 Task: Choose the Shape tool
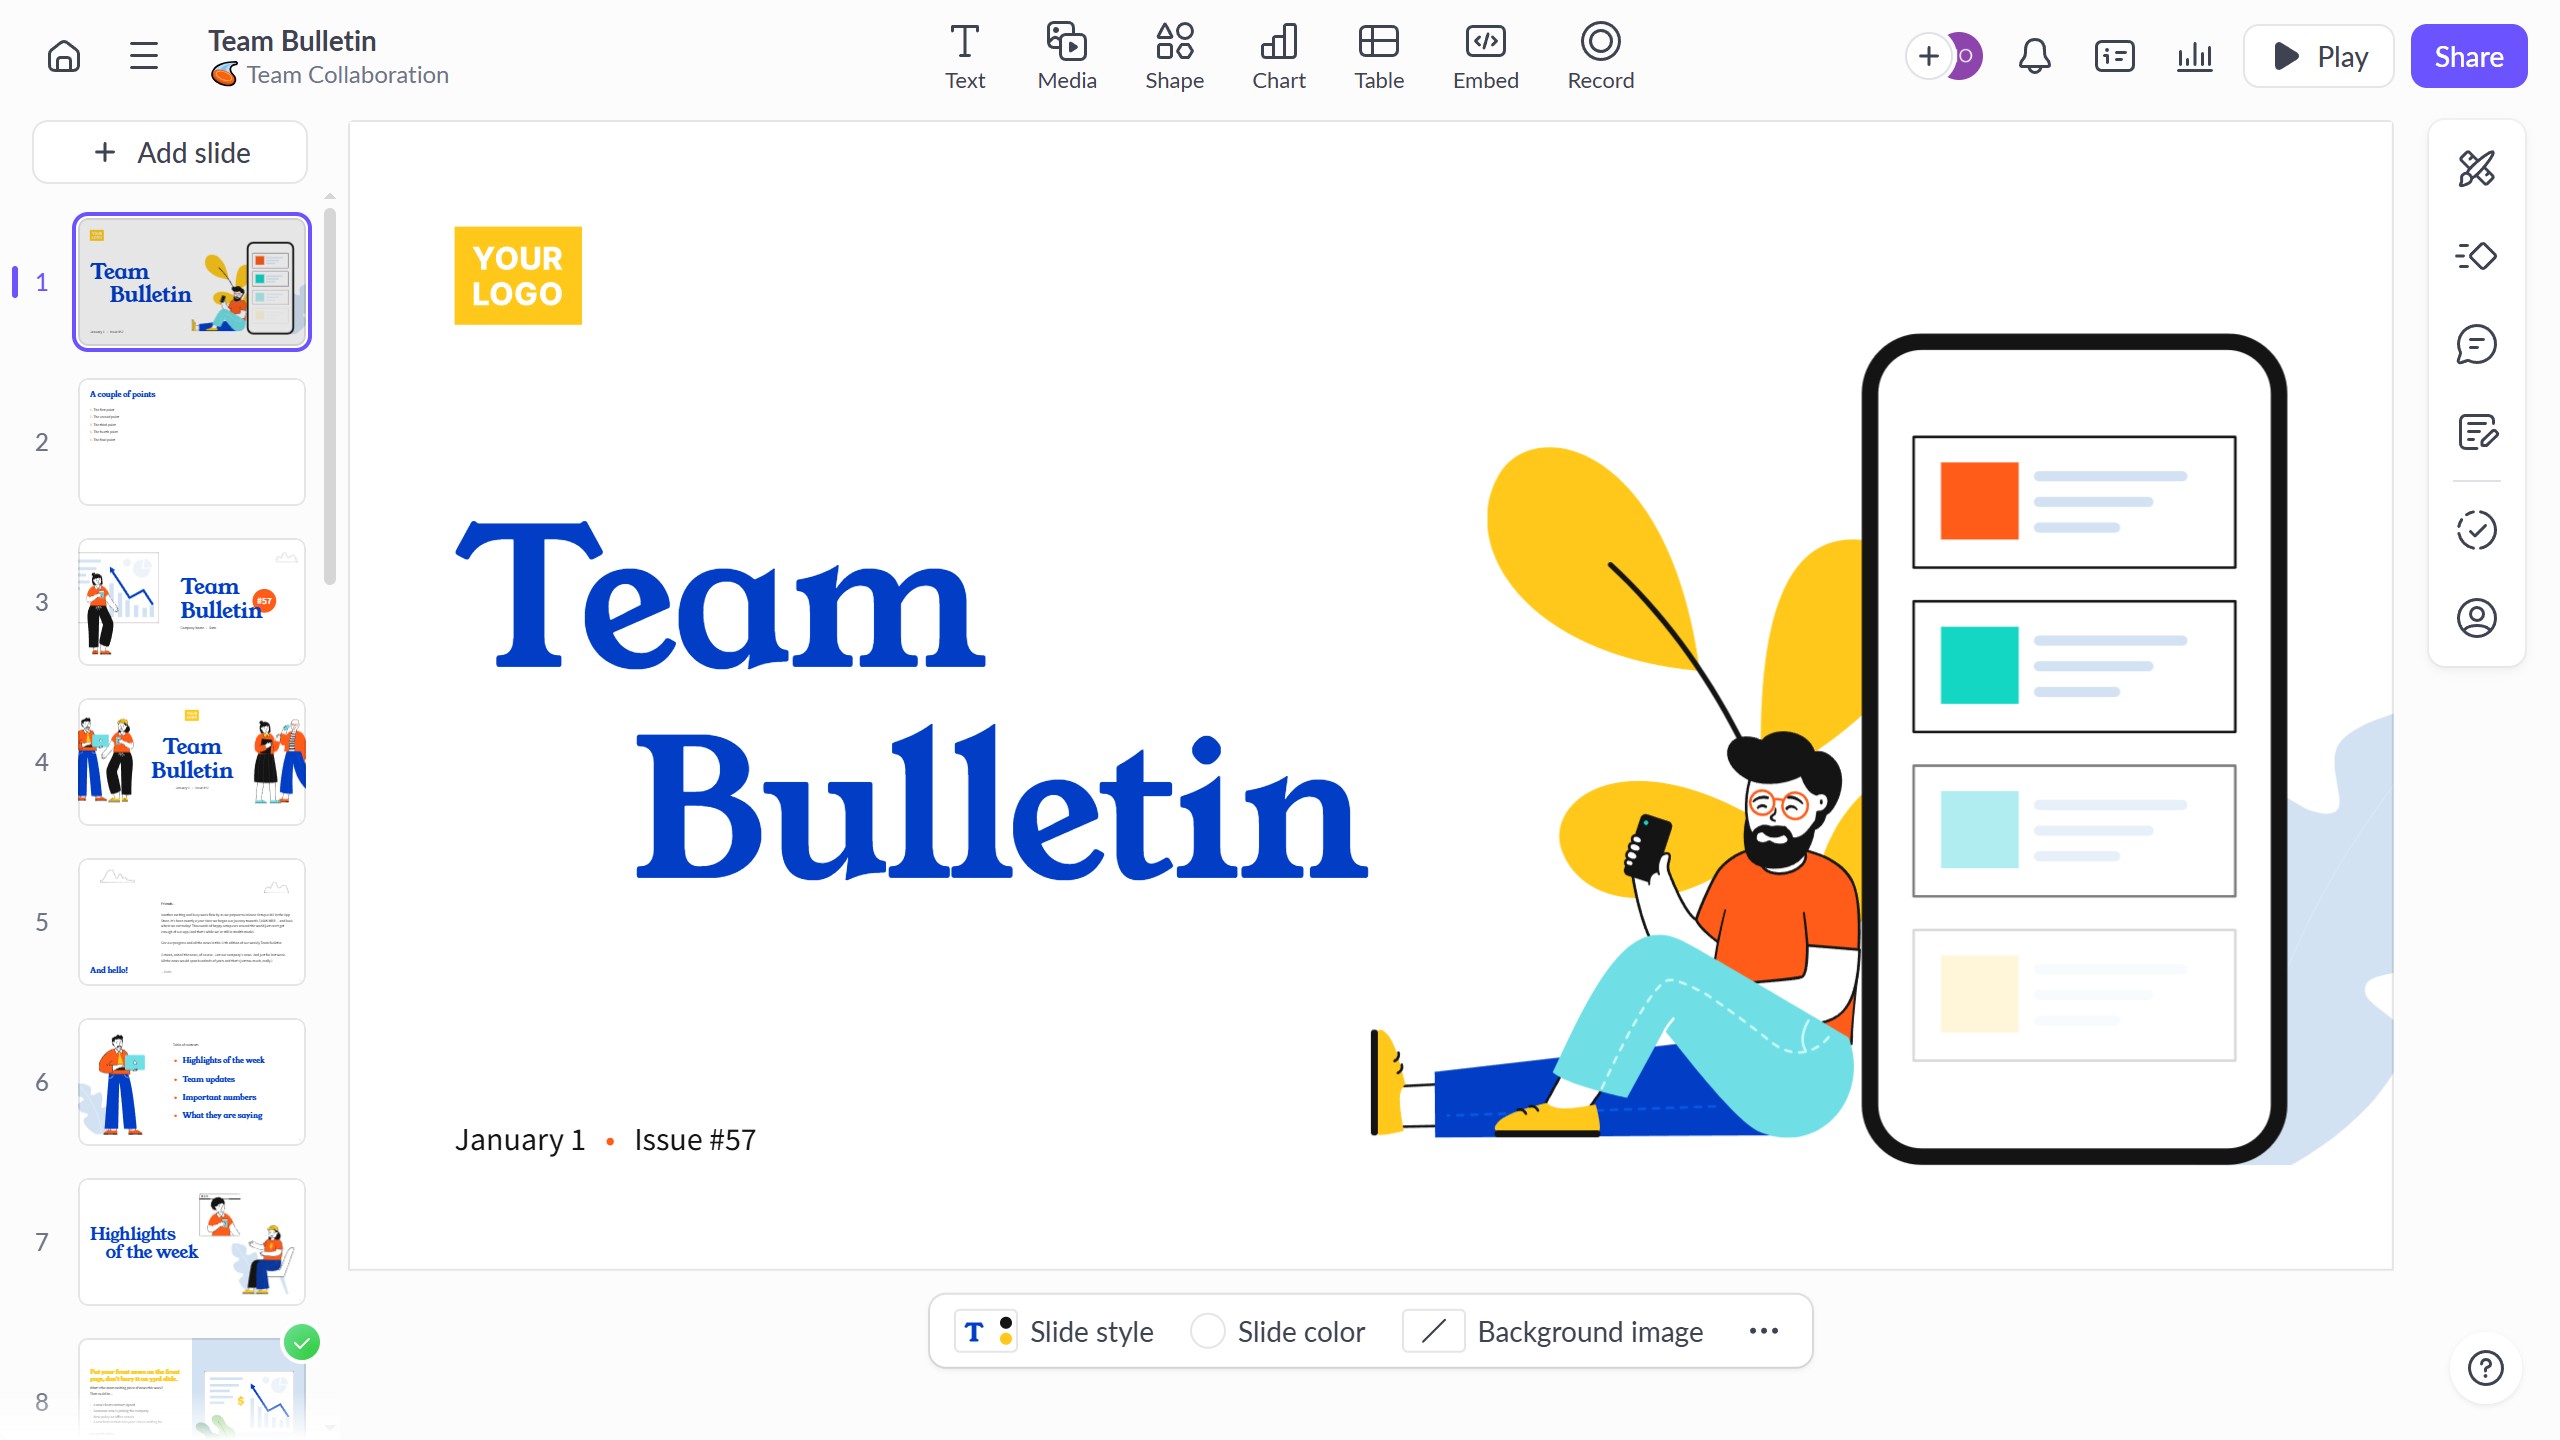1174,56
